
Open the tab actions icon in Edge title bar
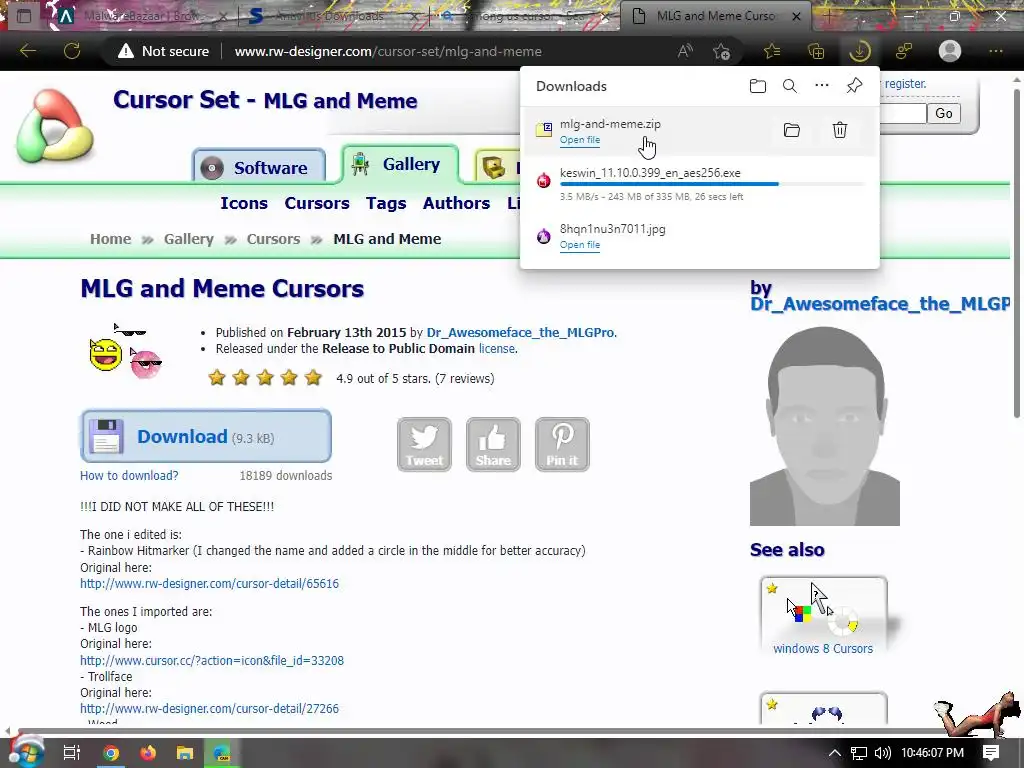pos(24,16)
